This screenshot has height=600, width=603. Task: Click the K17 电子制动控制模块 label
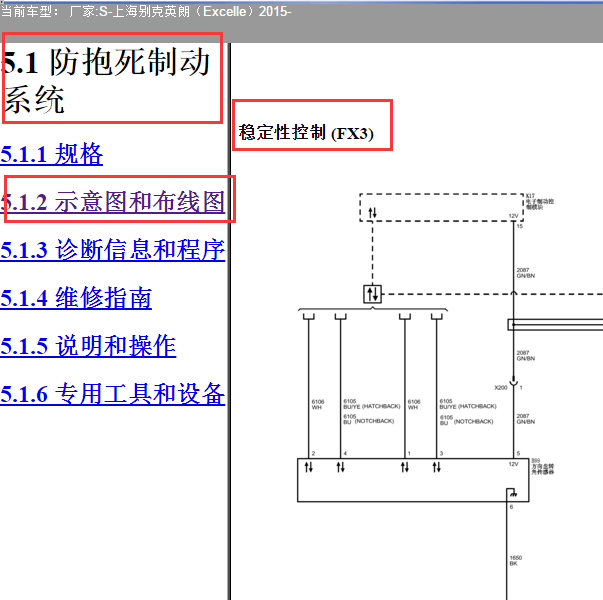[540, 202]
